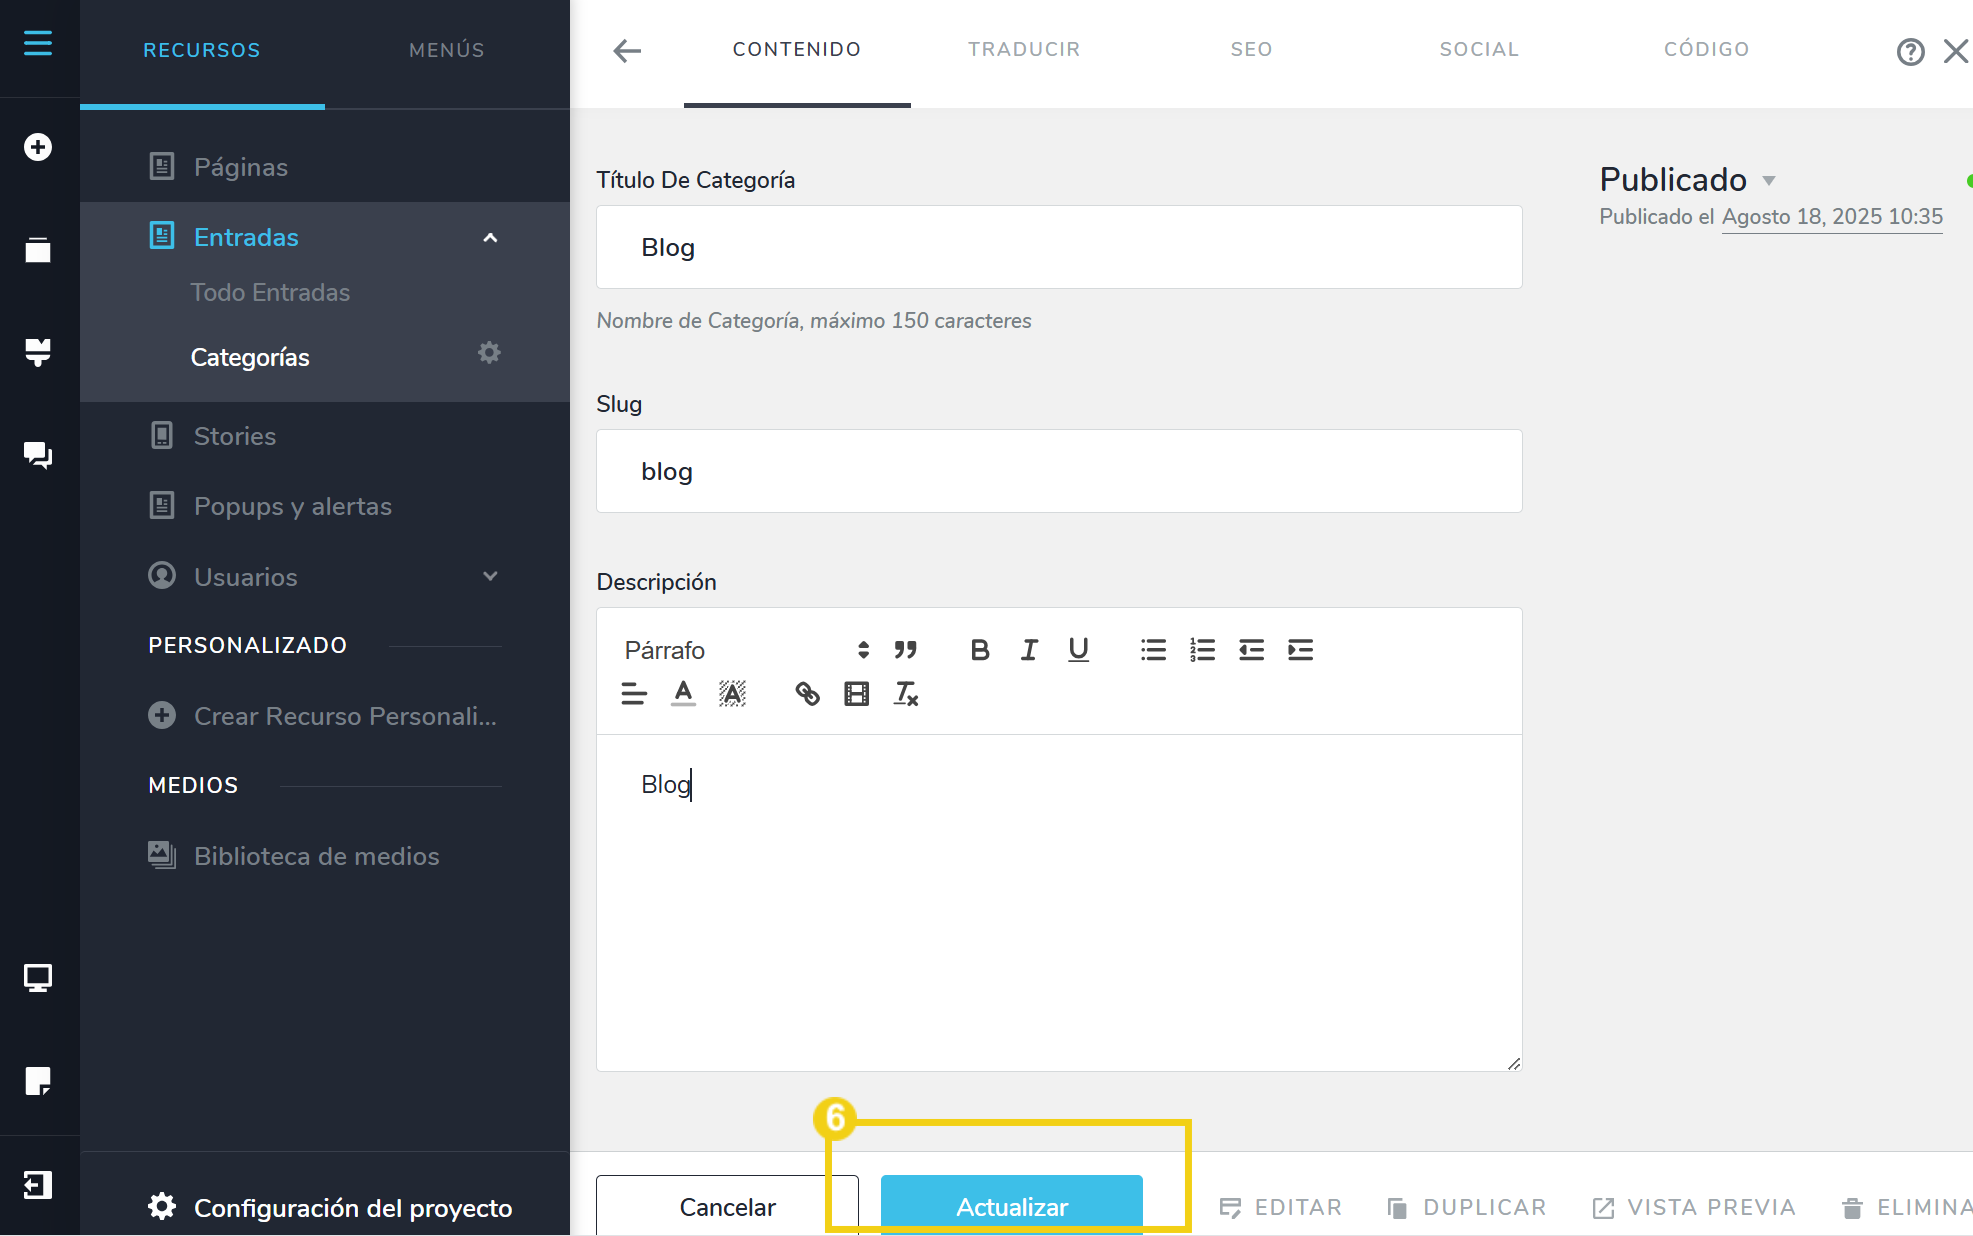Click inside the Descripción text area
Viewport: 1973px width, 1236px height.
[x=1059, y=902]
